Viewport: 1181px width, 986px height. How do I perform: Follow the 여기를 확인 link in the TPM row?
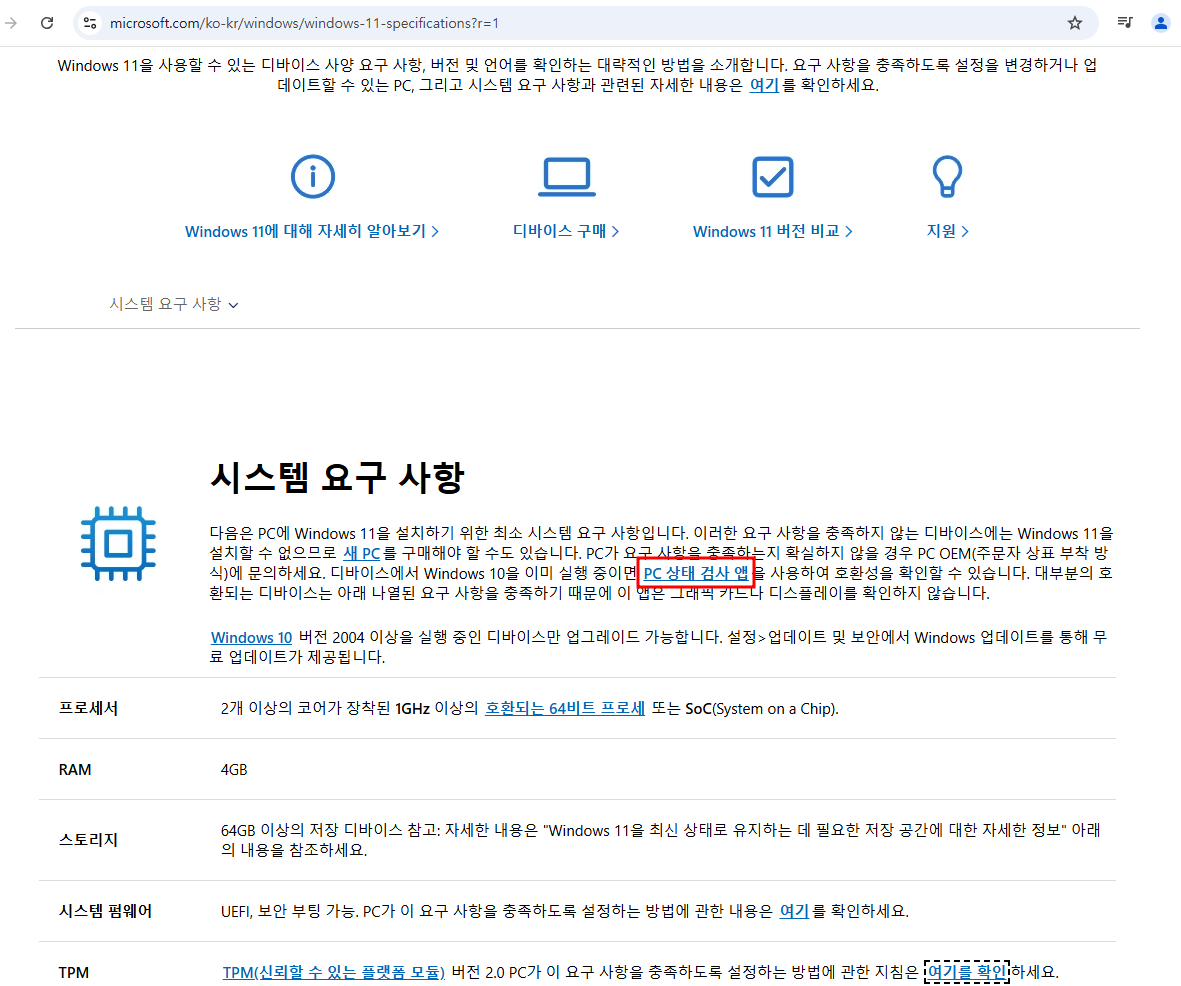point(966,972)
